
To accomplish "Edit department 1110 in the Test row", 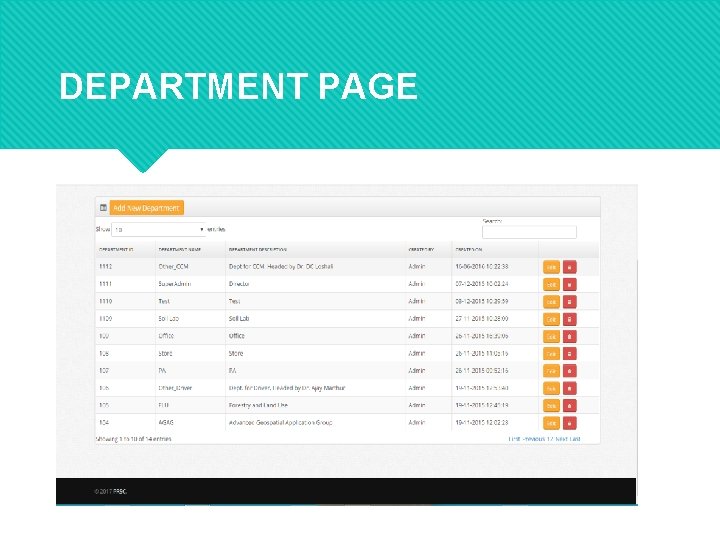I will tap(551, 302).
